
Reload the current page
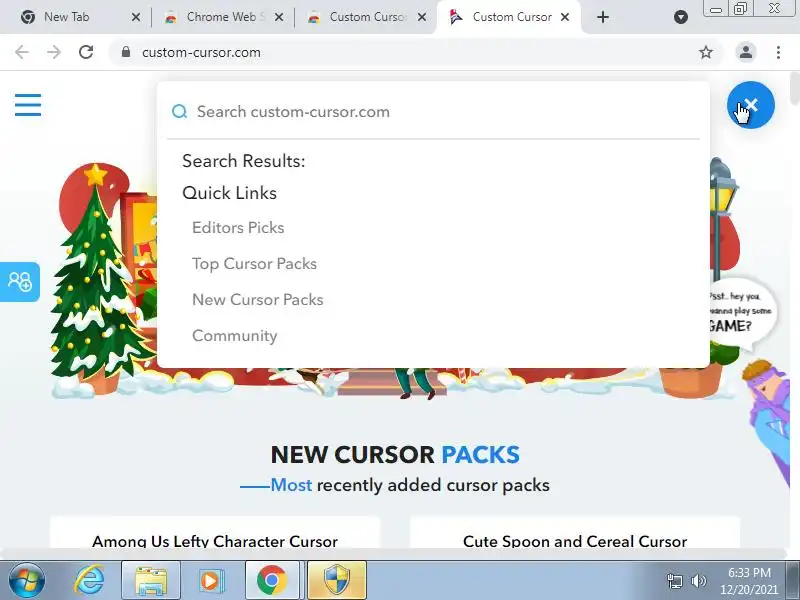tap(86, 52)
